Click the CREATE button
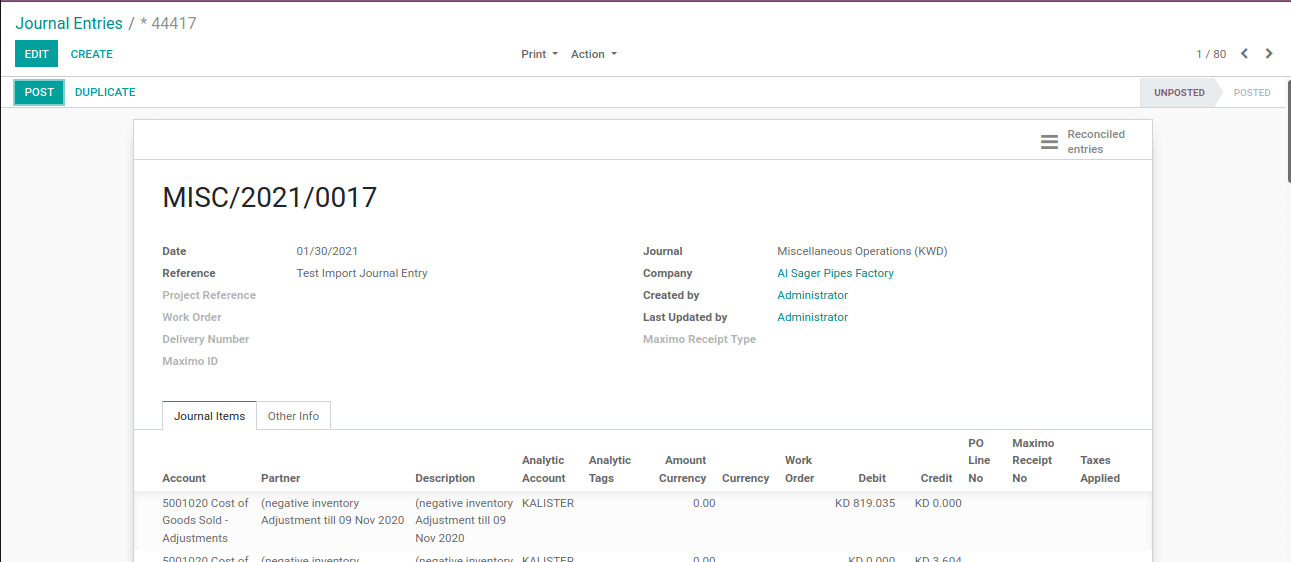This screenshot has width=1291, height=562. (x=92, y=54)
